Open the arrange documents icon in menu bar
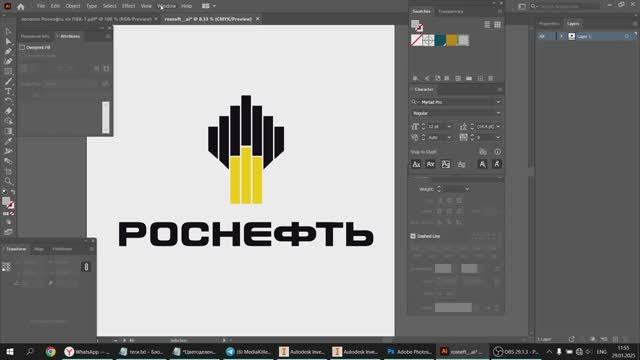This screenshot has height=360, width=640. [206, 6]
